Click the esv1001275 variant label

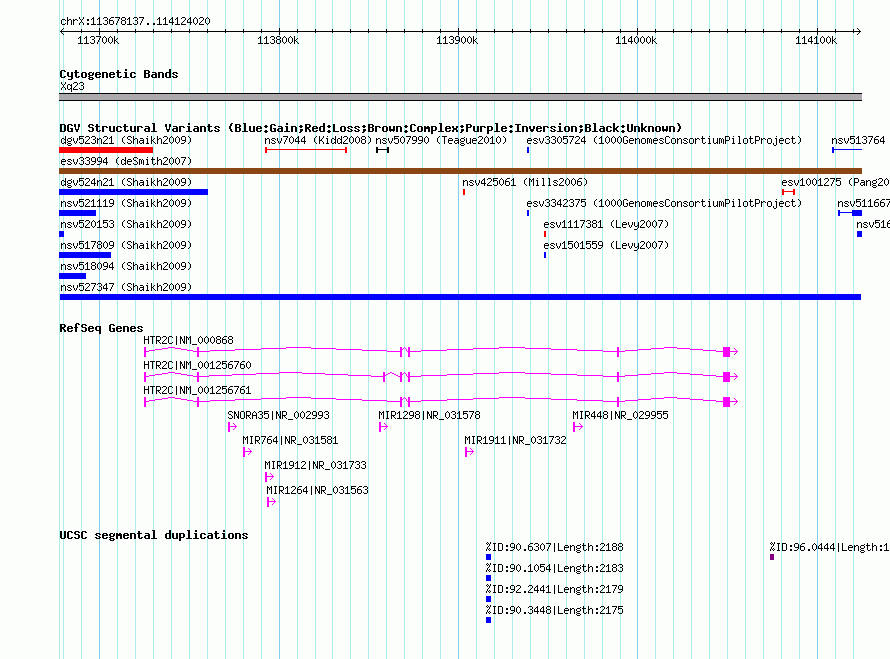pyautogui.click(x=836, y=182)
